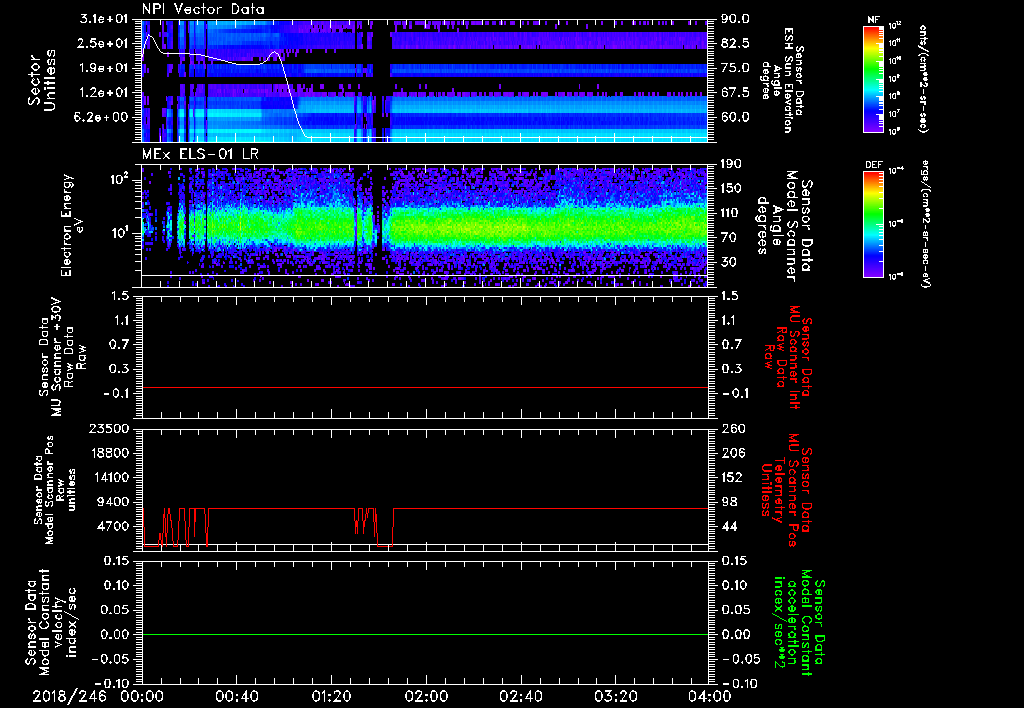
Task: Click the 02:00 time tick label
Action: coord(426,696)
